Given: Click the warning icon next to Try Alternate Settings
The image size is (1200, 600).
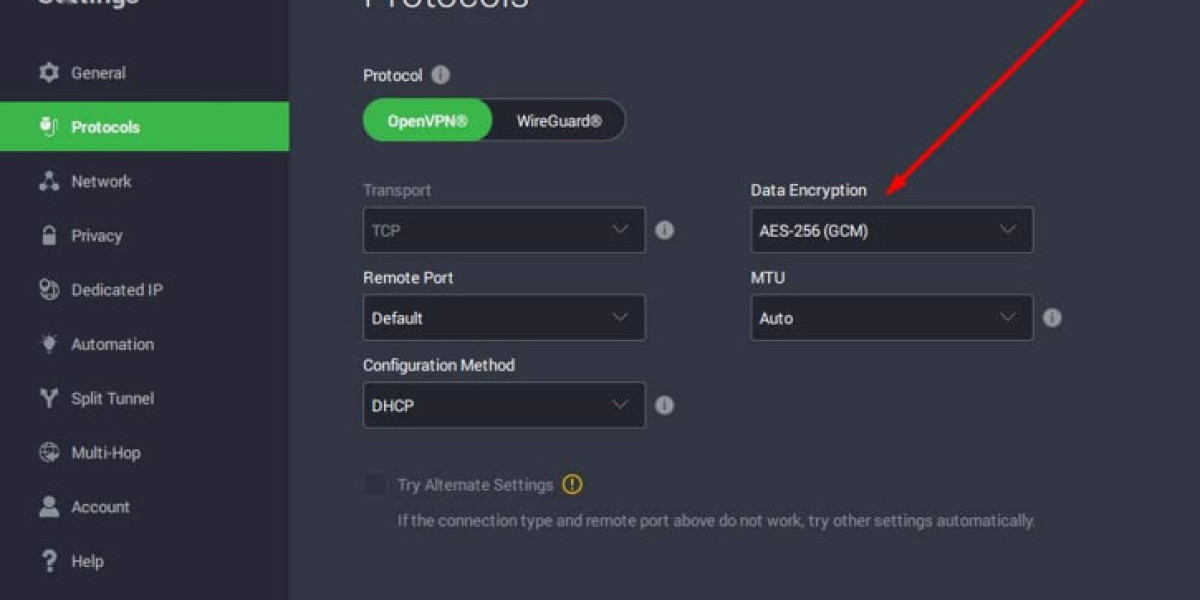Looking at the screenshot, I should coord(573,484).
